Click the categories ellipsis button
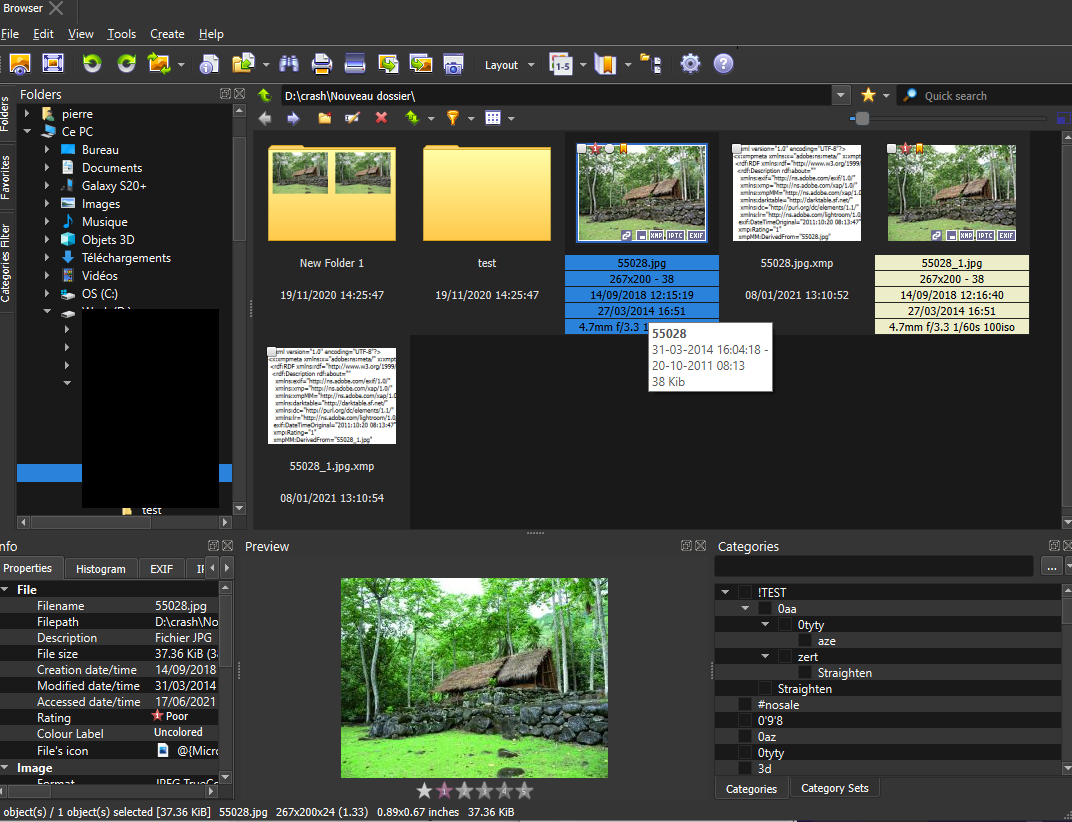Viewport: 1072px width, 822px height. [1050, 567]
